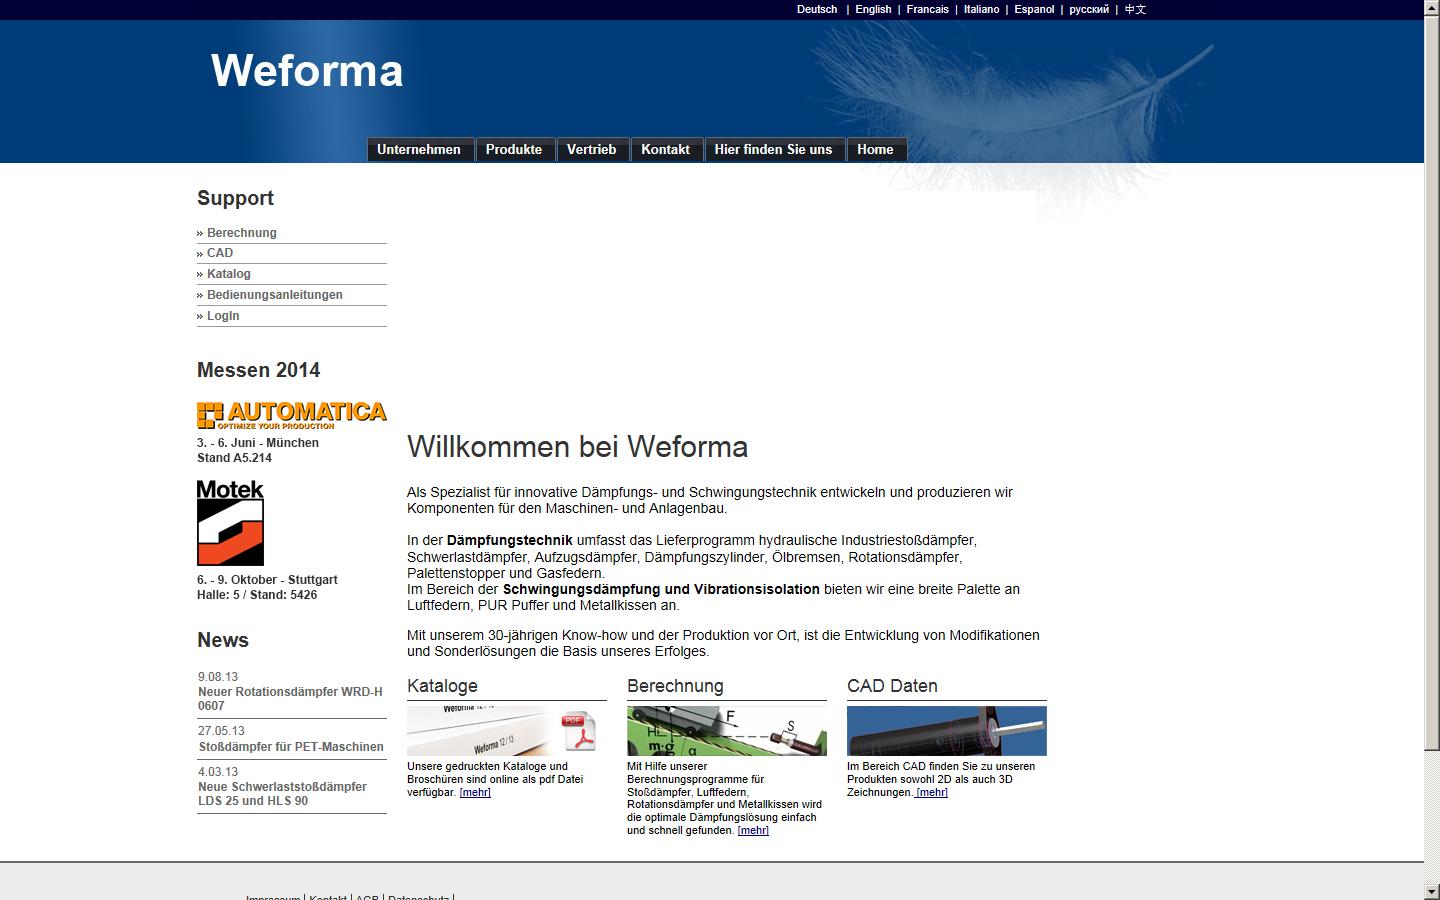
Task: Click the Kataloge section heading
Action: (442, 686)
